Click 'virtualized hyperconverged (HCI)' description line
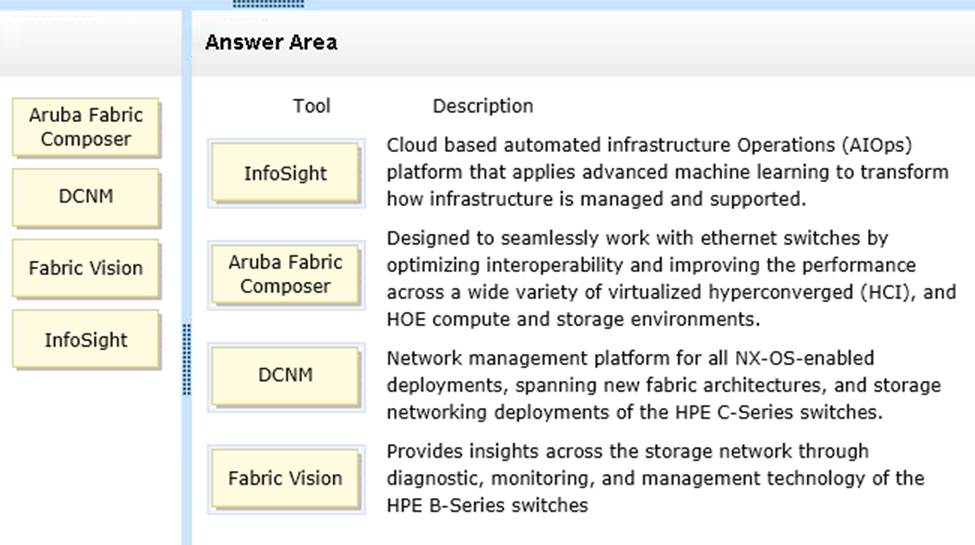The width and height of the screenshot is (975, 545). [671, 292]
